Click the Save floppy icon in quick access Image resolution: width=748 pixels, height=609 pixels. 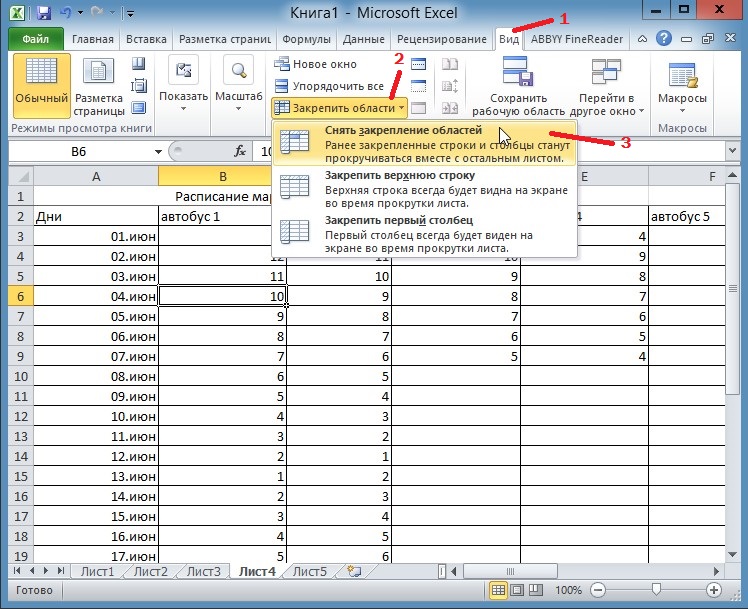(44, 12)
